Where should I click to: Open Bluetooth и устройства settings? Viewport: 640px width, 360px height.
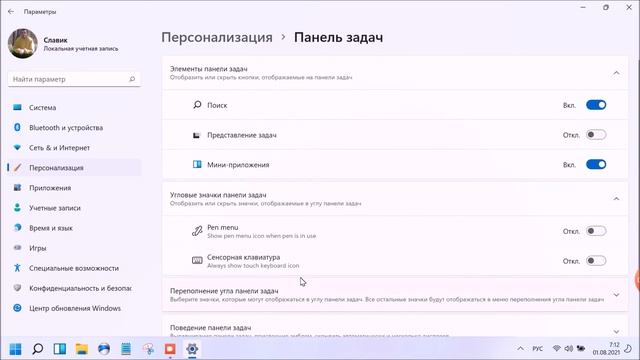pos(74,128)
